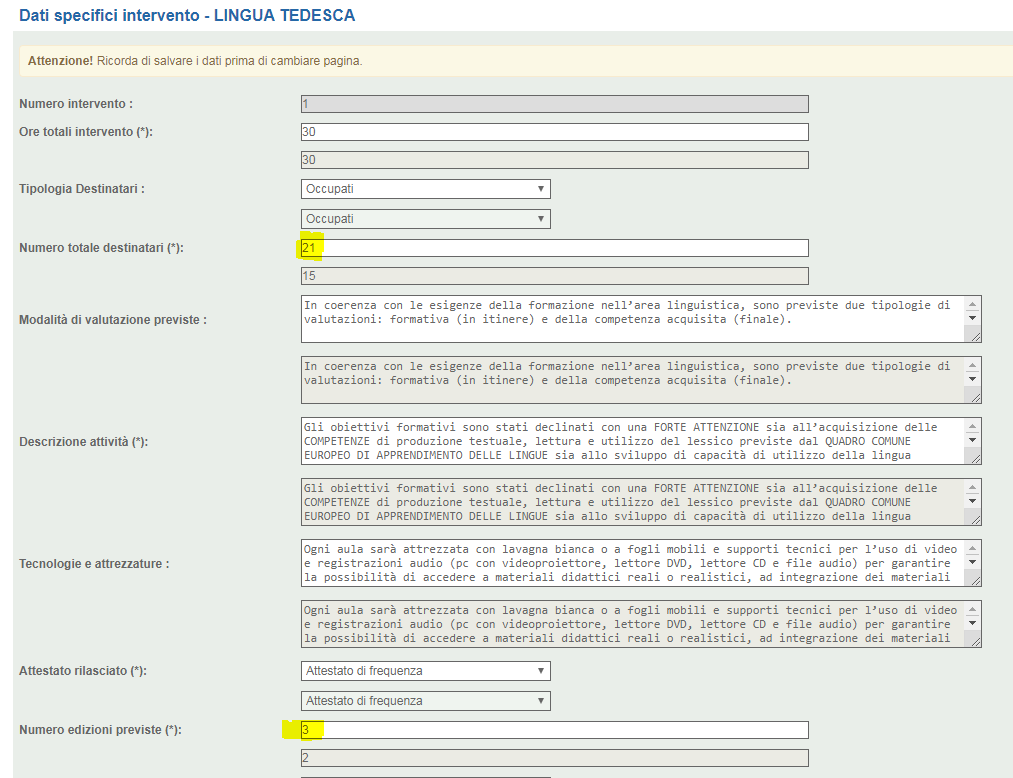Click resize handle of editable Modalità di valutazione textarea
Screen dimensions: 1013x778
(973, 337)
